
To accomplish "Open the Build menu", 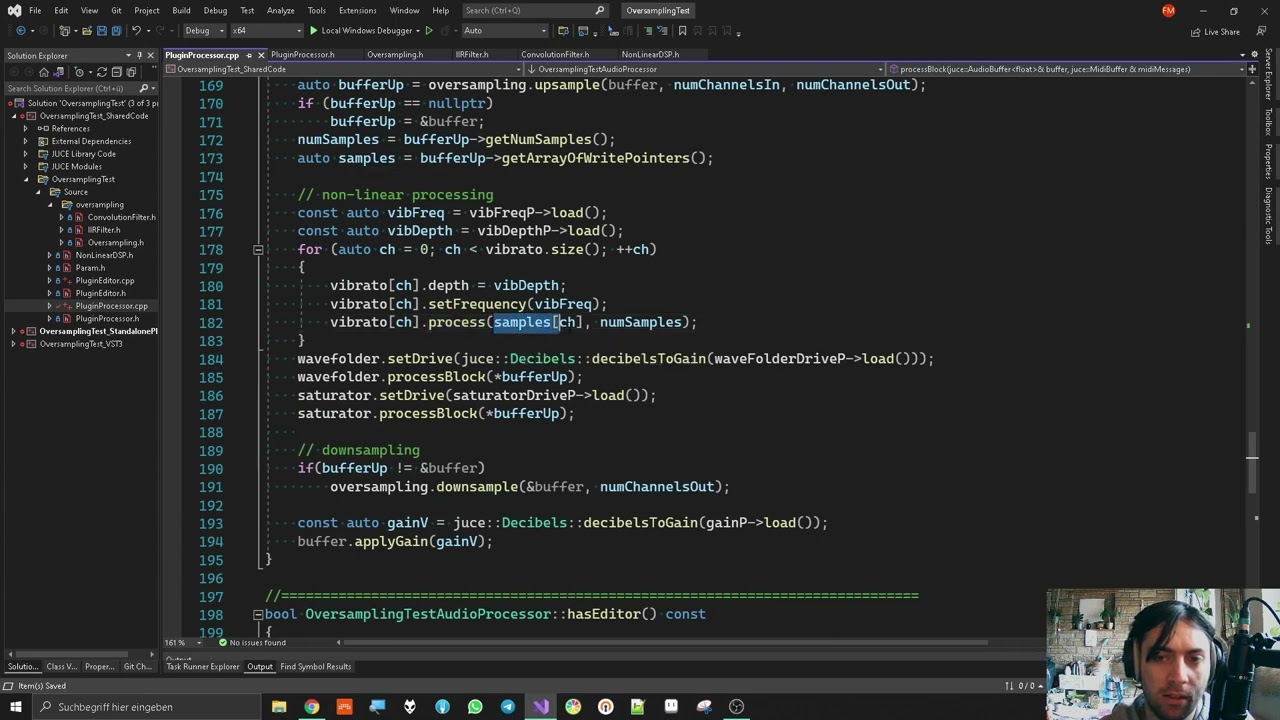I will (181, 10).
